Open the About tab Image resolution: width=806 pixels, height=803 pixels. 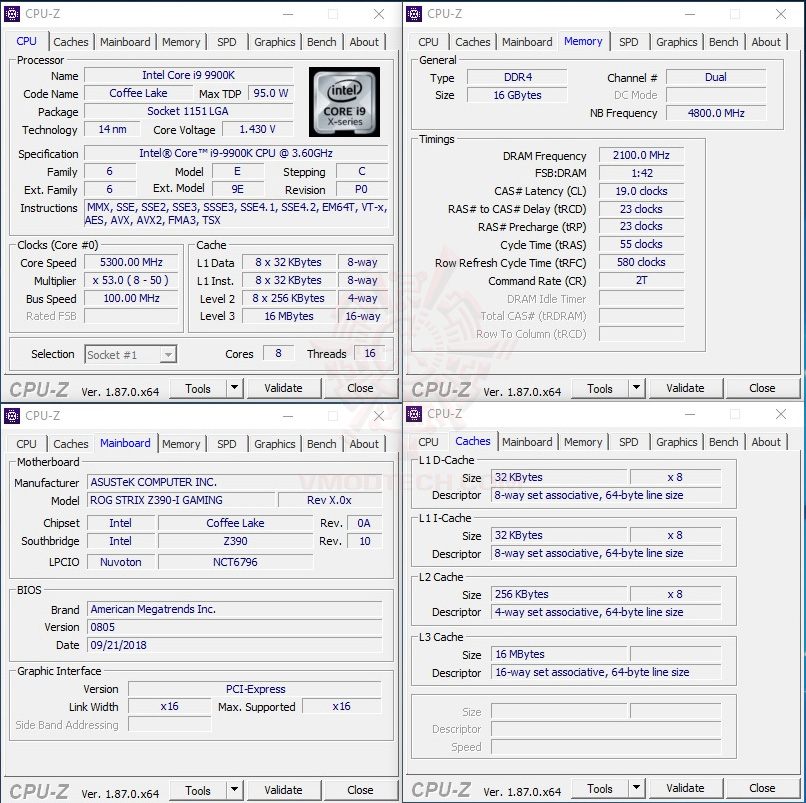click(x=364, y=42)
